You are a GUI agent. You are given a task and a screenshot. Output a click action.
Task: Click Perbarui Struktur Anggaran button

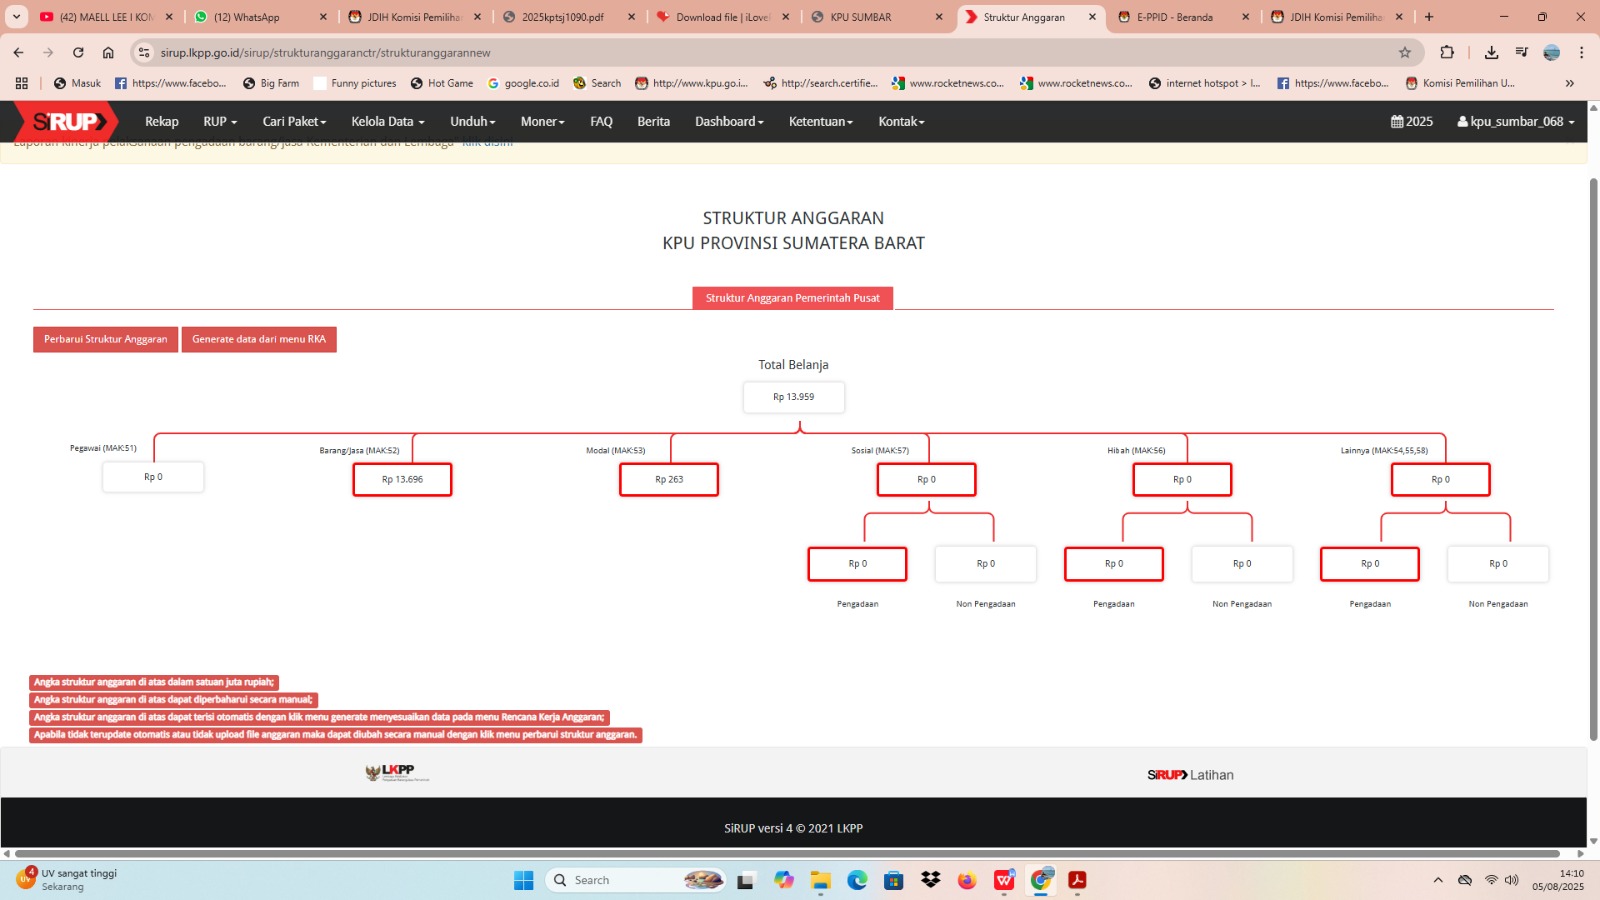[105, 340]
